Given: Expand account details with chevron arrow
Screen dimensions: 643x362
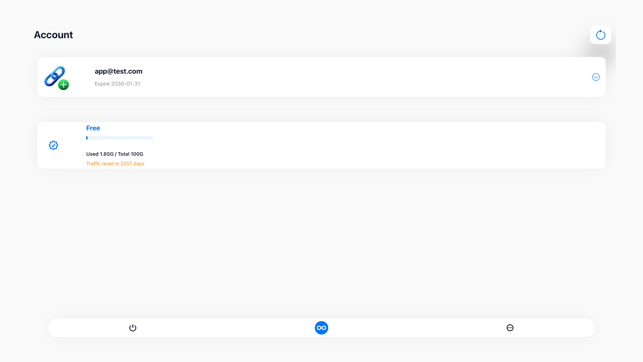Looking at the screenshot, I should pos(596,77).
